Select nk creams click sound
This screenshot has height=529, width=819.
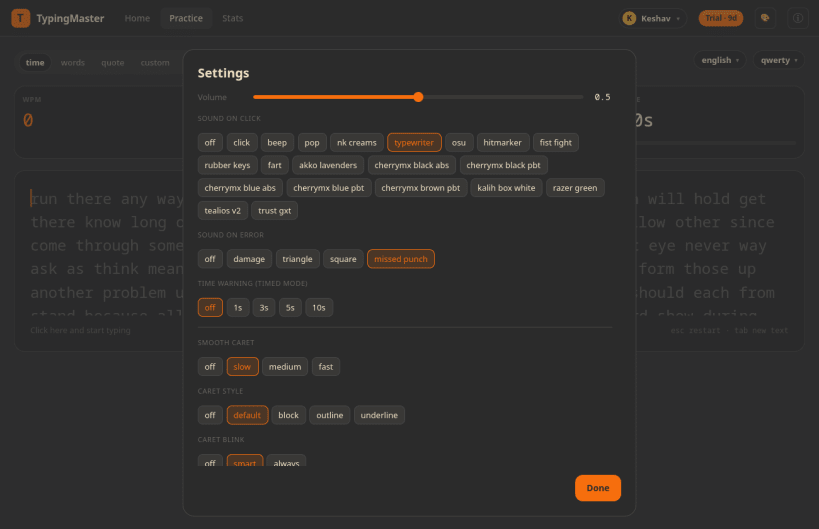(x=357, y=143)
